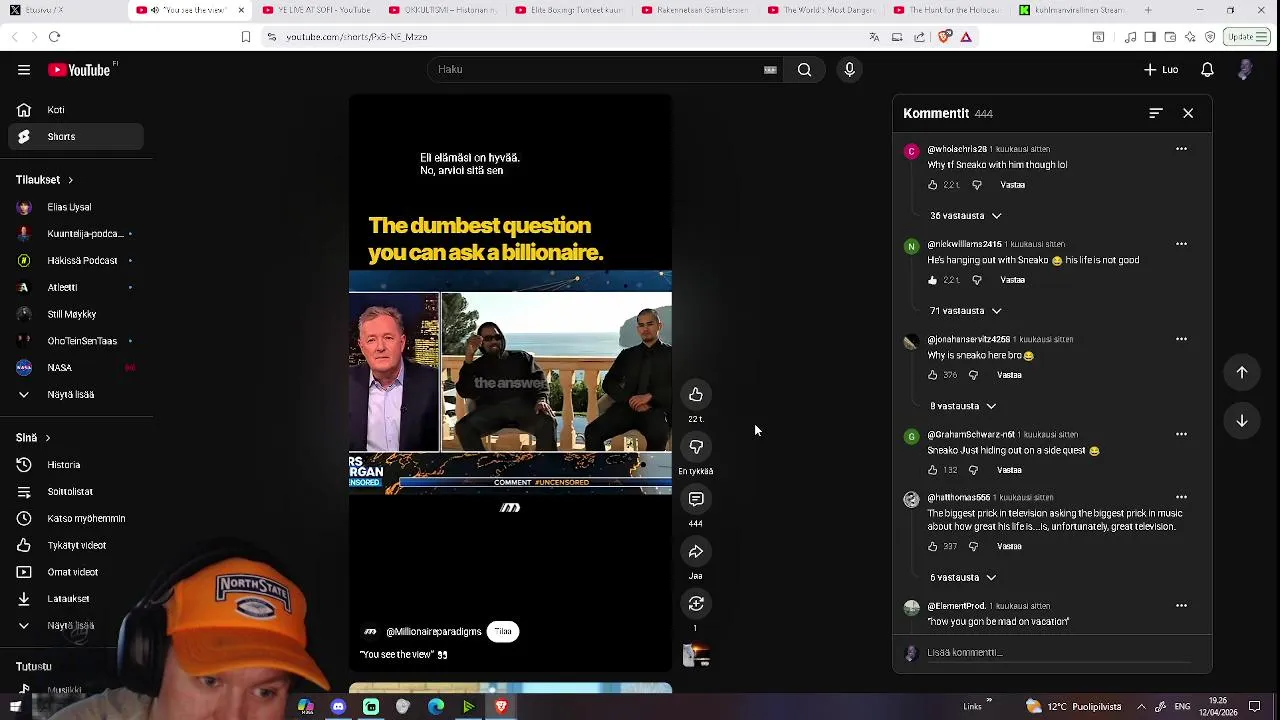This screenshot has height=720, width=1280.
Task: Bookmark this page with the bookmark icon
Action: click(246, 37)
